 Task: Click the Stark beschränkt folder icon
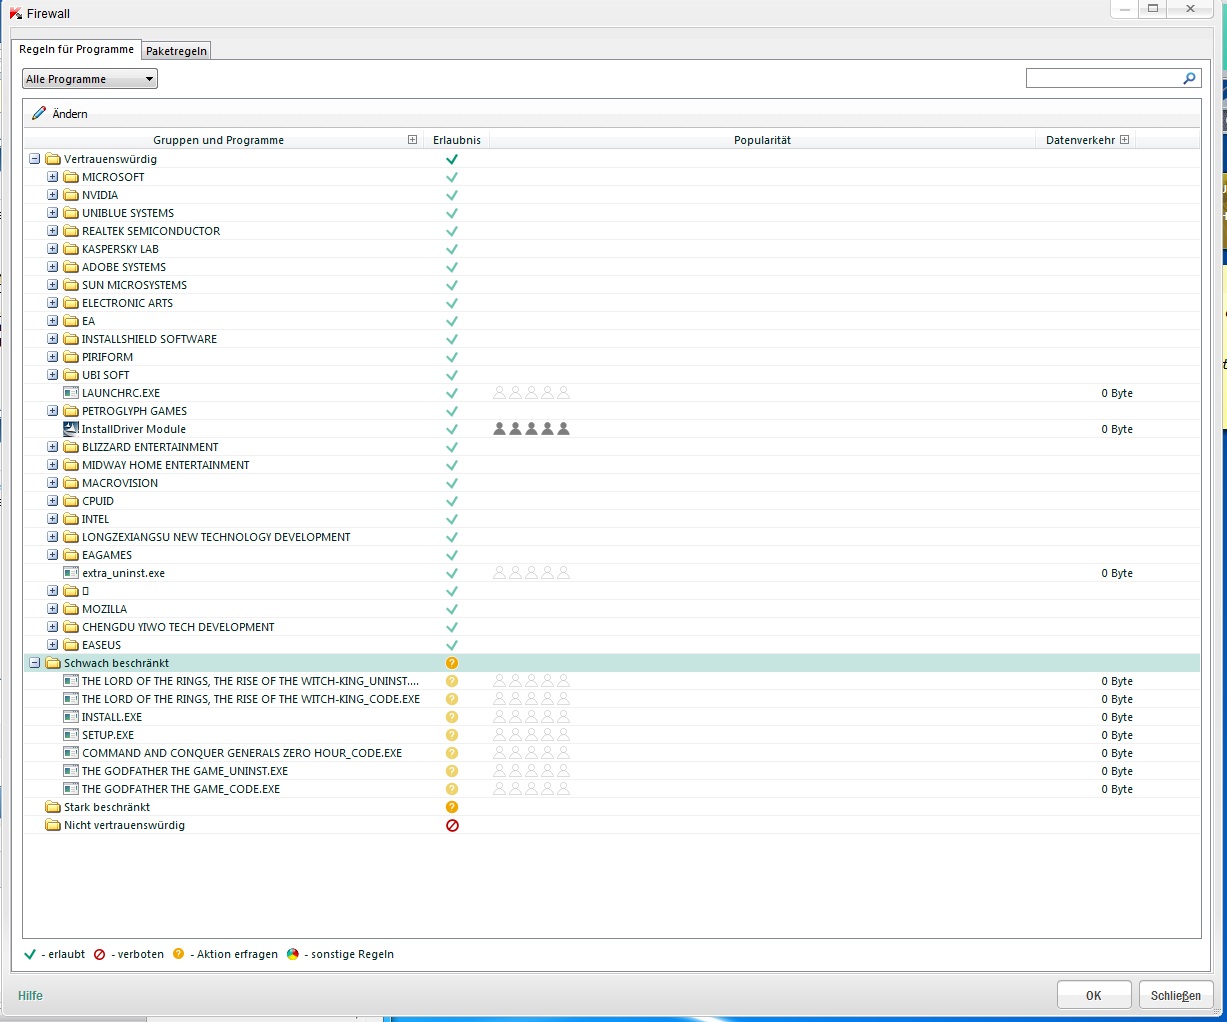(53, 807)
